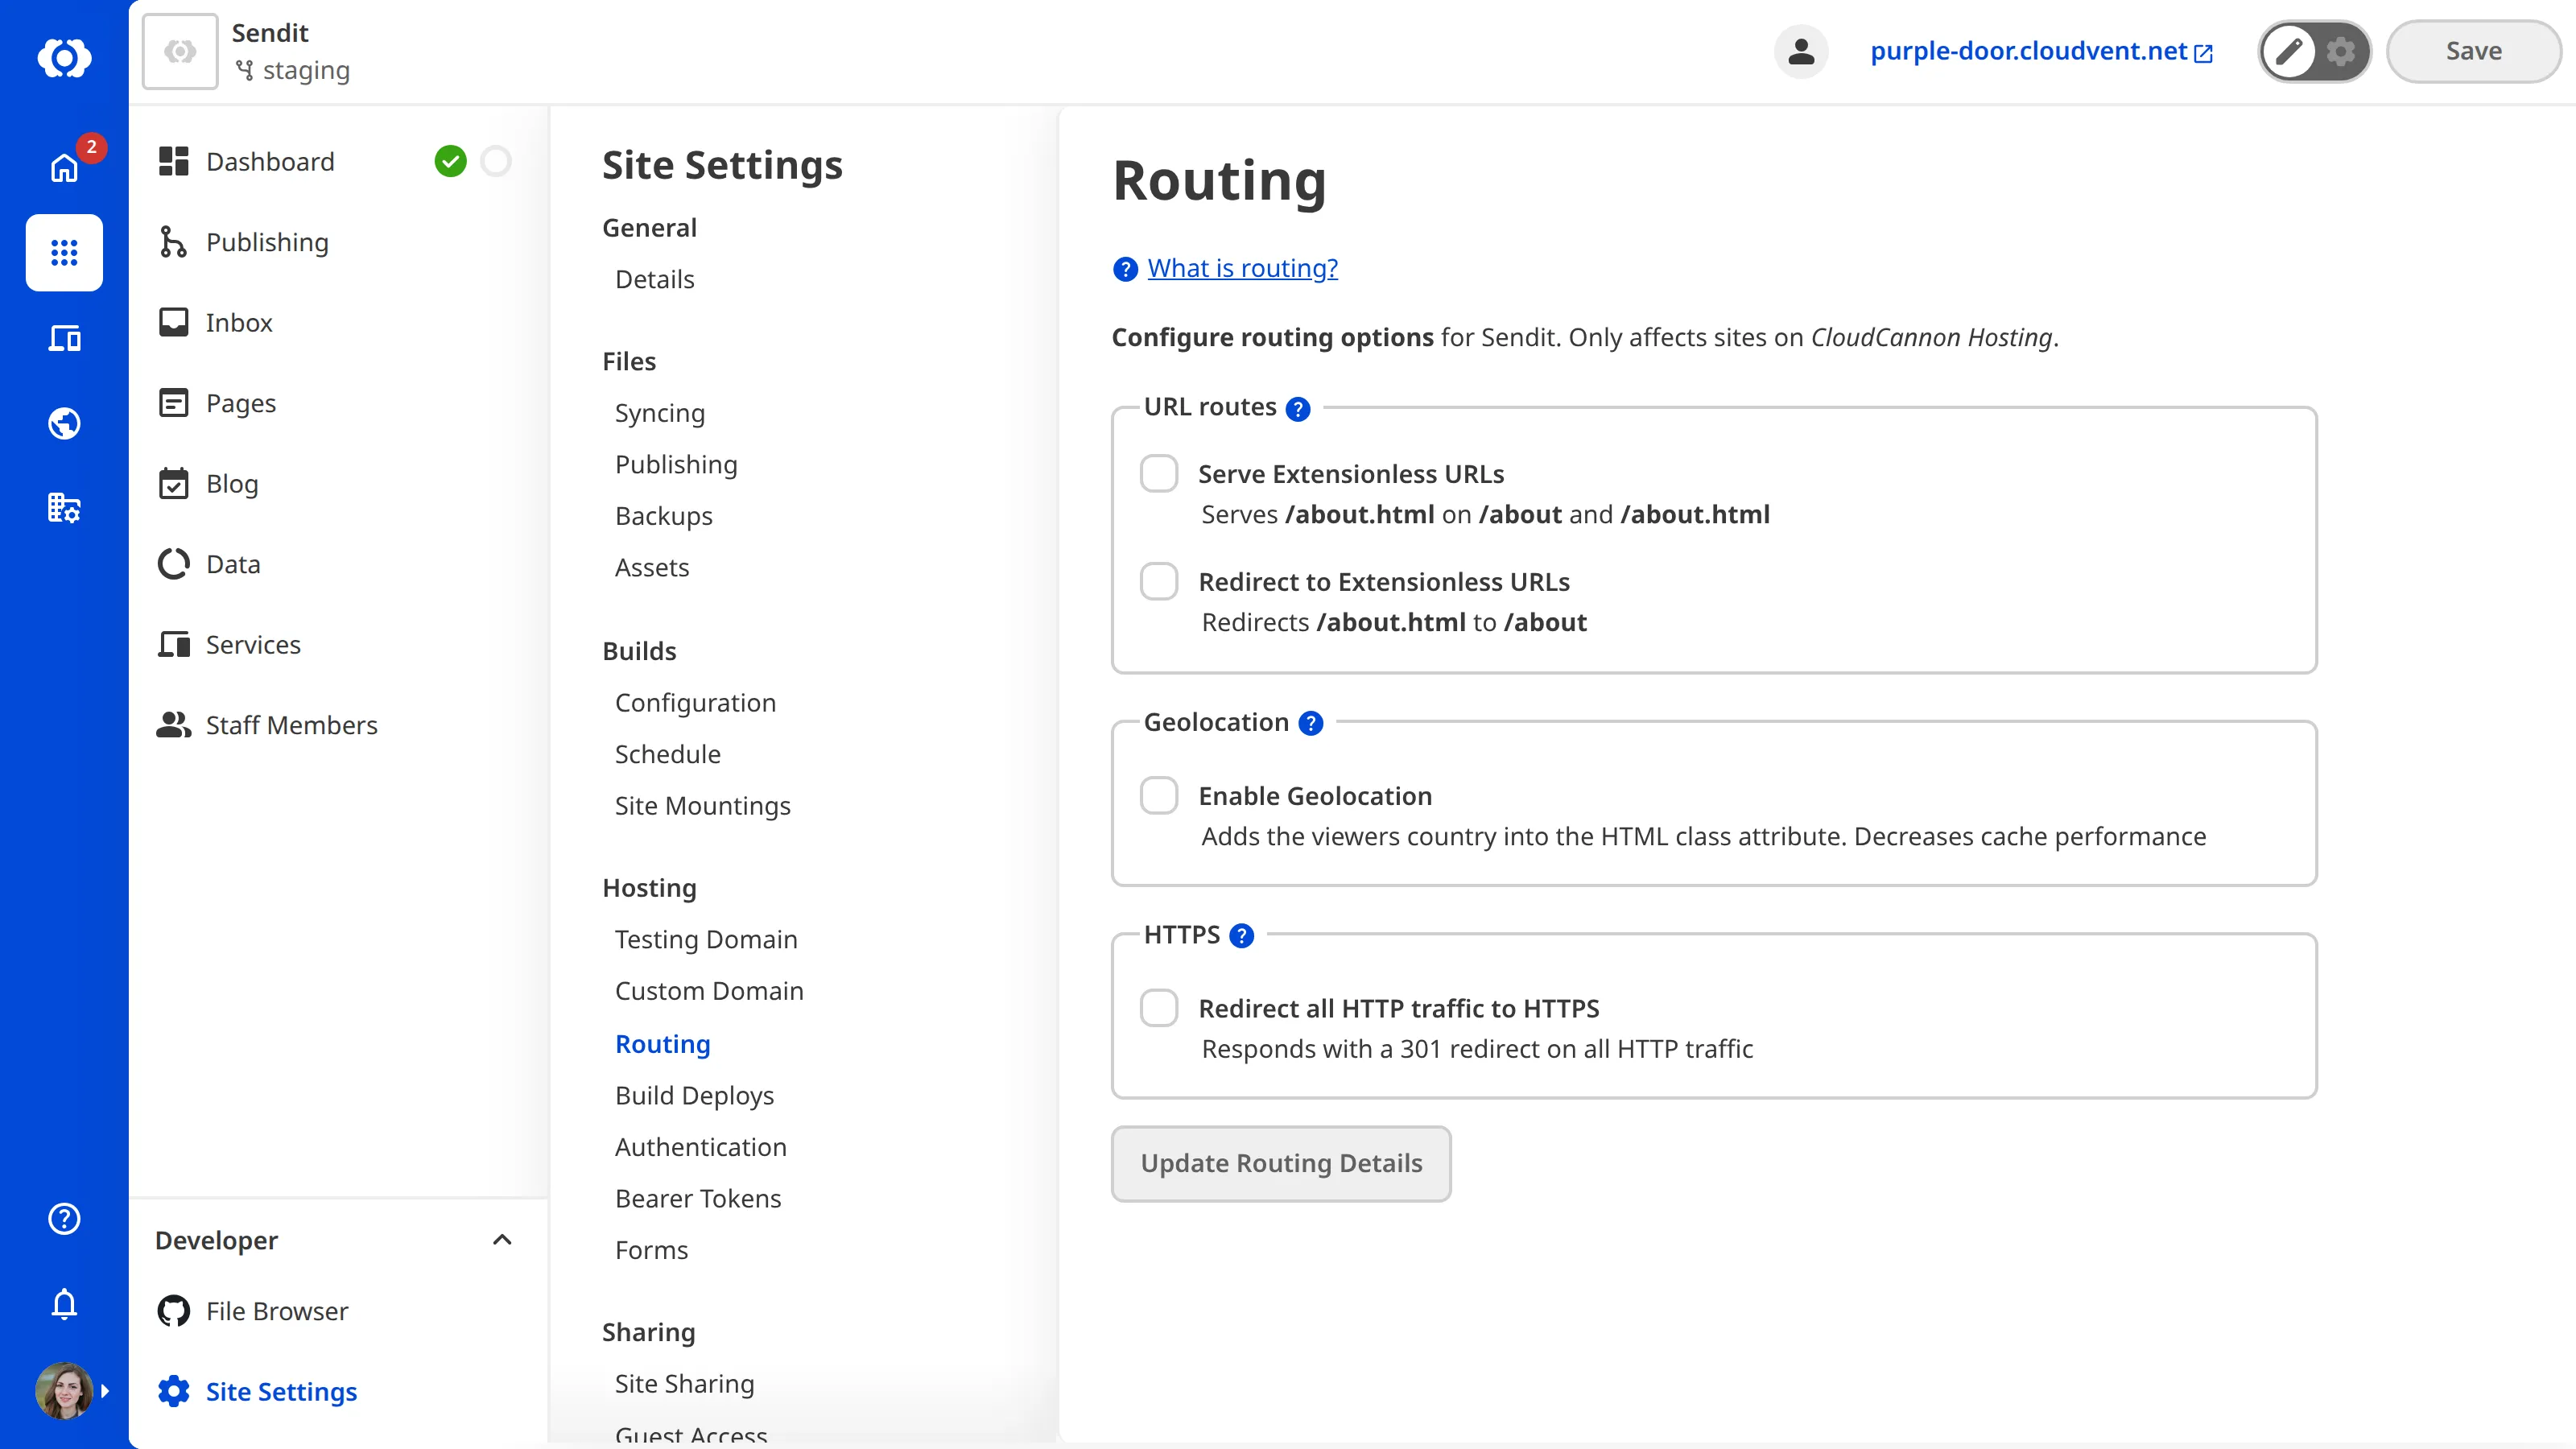Open Publishing in the site navigation

266,242
